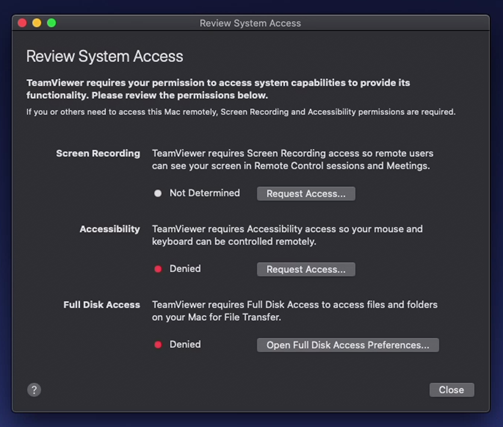The width and height of the screenshot is (503, 427).
Task: Click the red Denied dot for Full Disk Access
Action: coord(158,345)
